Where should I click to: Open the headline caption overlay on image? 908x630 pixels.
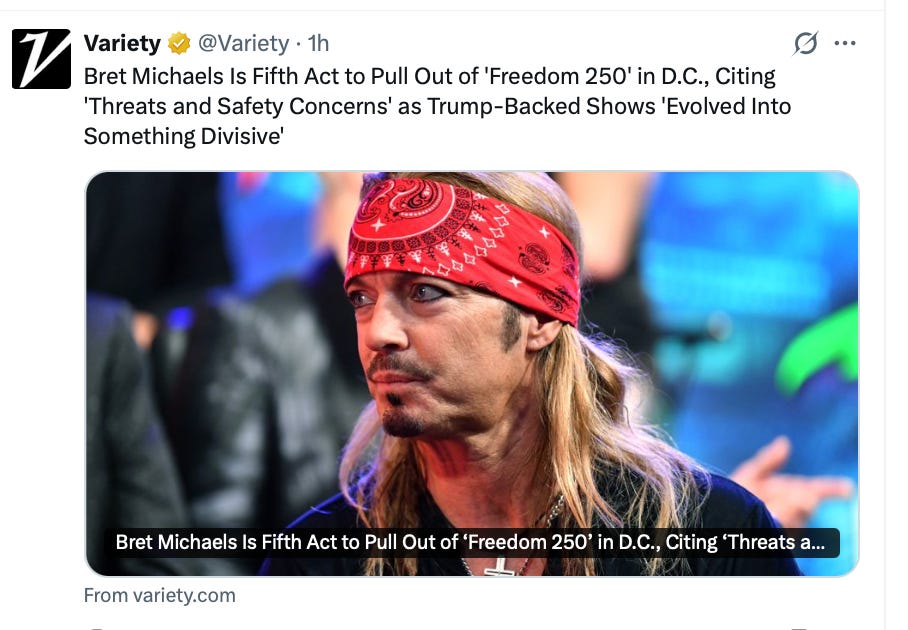click(x=470, y=543)
